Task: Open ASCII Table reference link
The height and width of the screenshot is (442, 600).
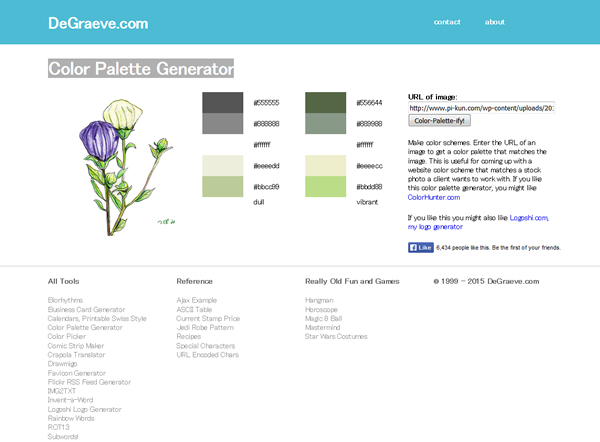Action: tap(194, 310)
